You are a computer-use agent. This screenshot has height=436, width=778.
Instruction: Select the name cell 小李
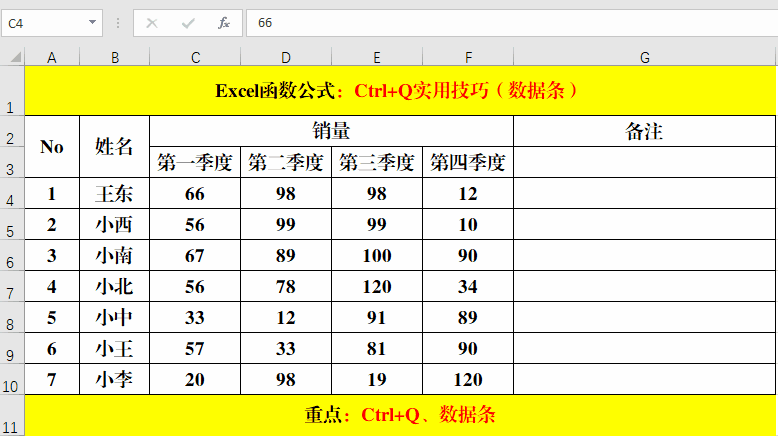tap(115, 379)
